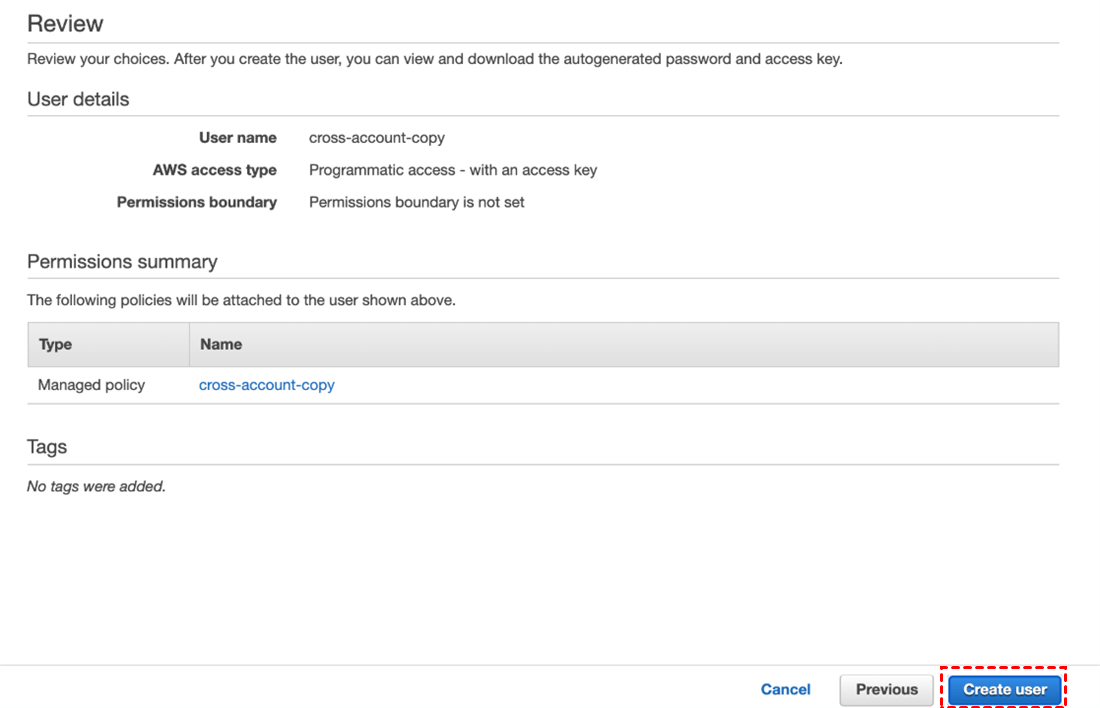Viewport: 1100px width, 708px height.
Task: Click the Type column header
Action: click(56, 344)
